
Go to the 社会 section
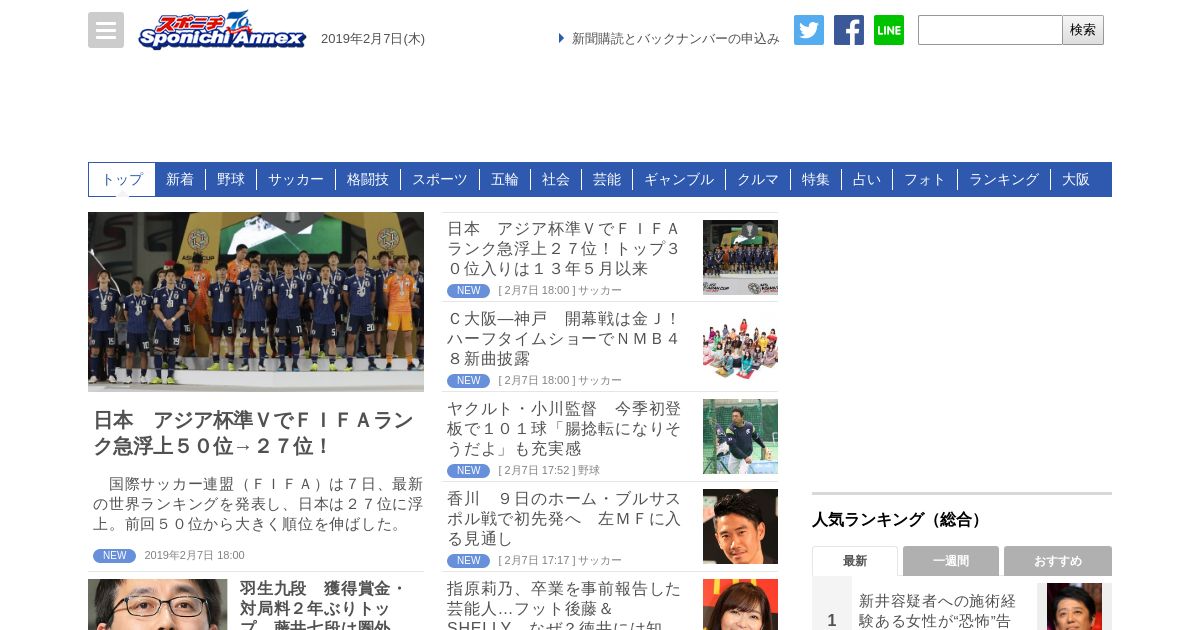(556, 179)
